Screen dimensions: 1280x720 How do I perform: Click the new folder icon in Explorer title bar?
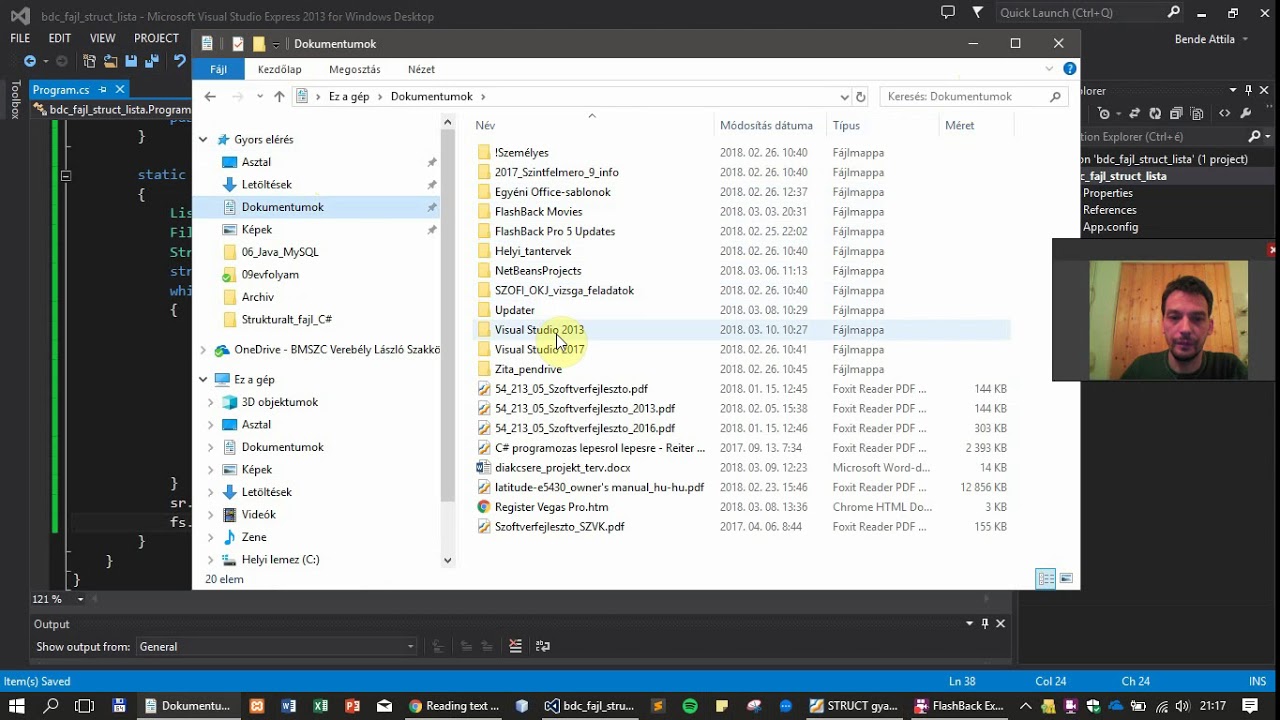(259, 44)
